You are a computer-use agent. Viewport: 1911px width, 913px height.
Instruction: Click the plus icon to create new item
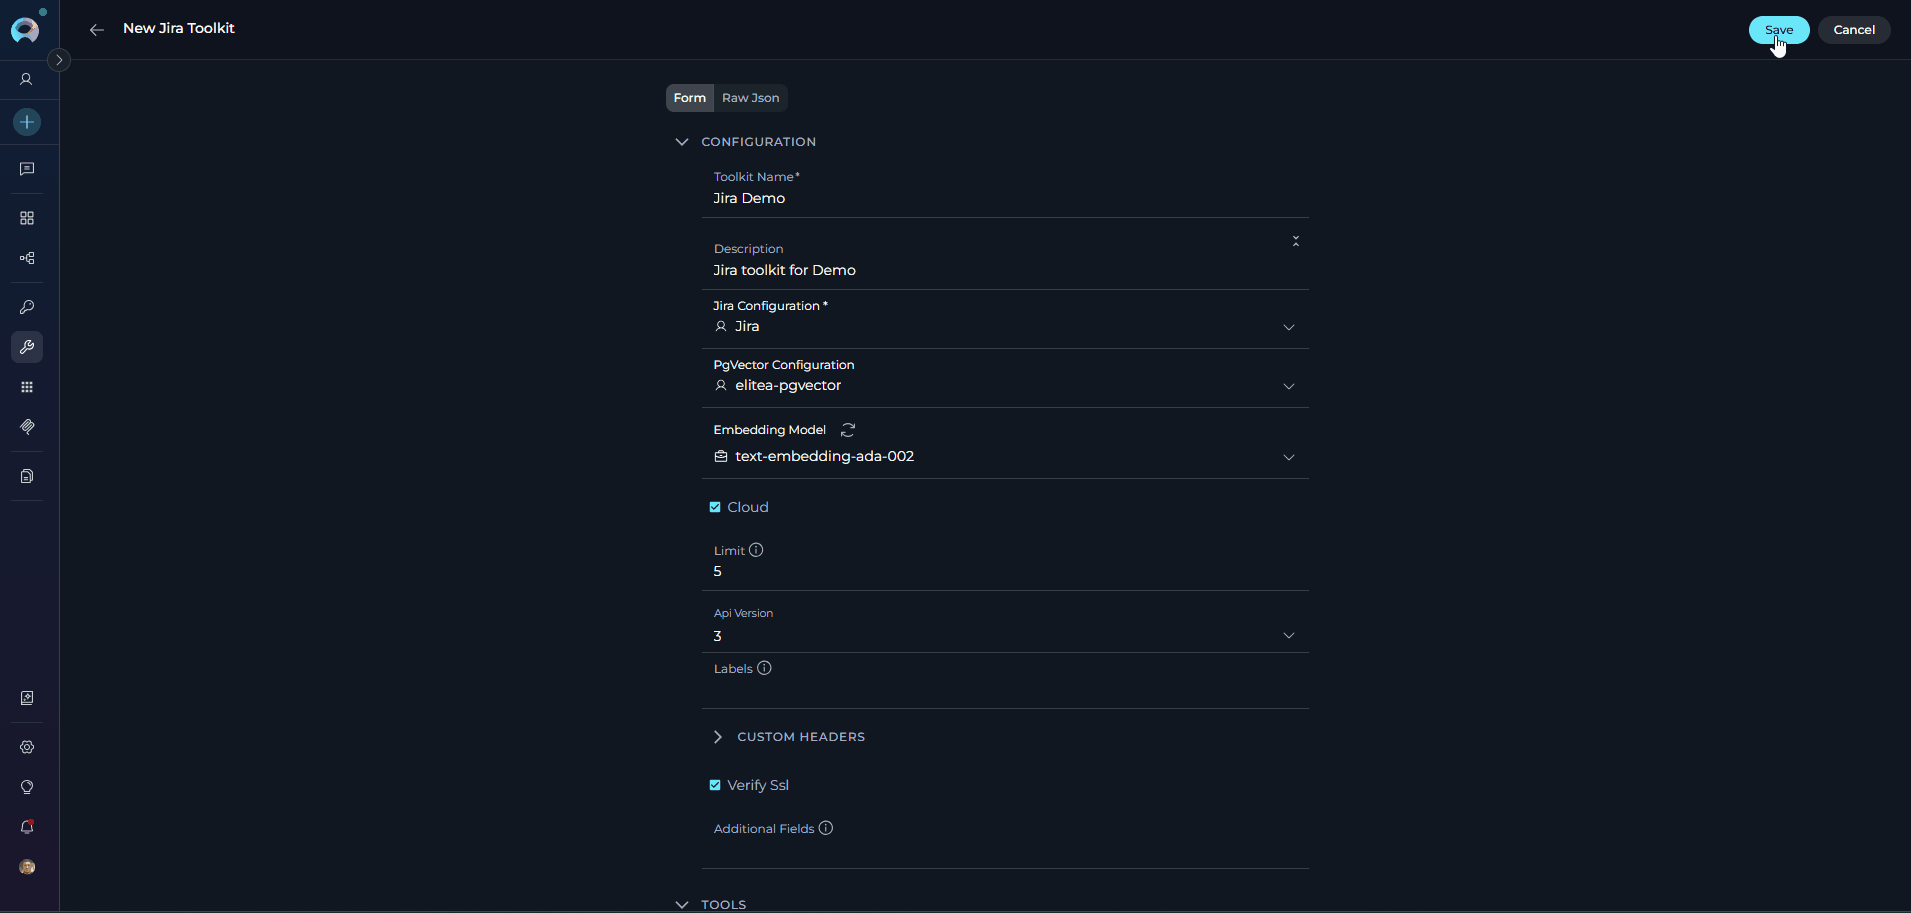[x=27, y=122]
